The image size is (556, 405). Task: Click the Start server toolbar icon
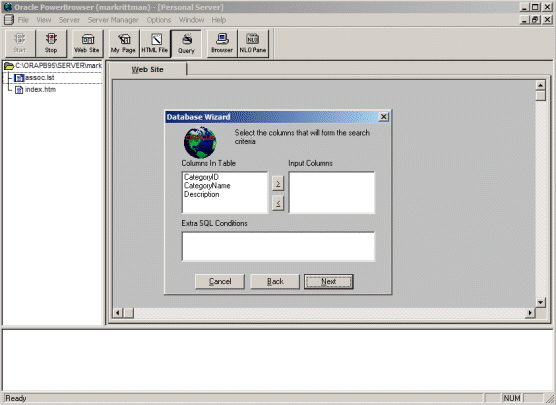click(x=20, y=43)
